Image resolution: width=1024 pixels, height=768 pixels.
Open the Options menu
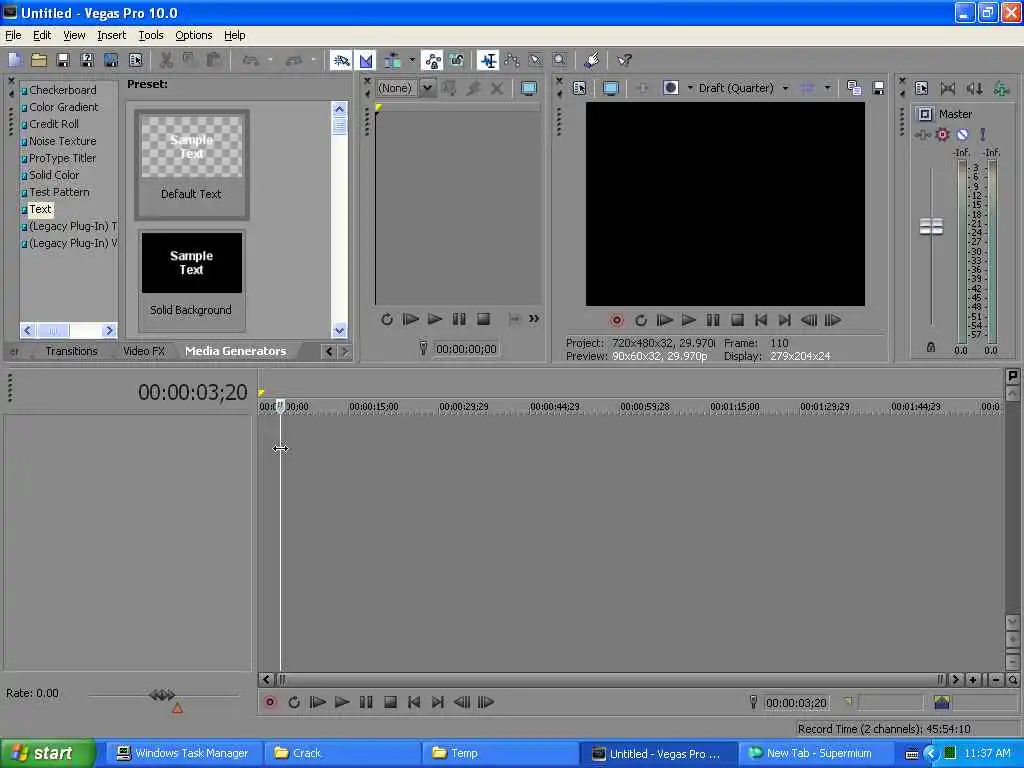[194, 35]
